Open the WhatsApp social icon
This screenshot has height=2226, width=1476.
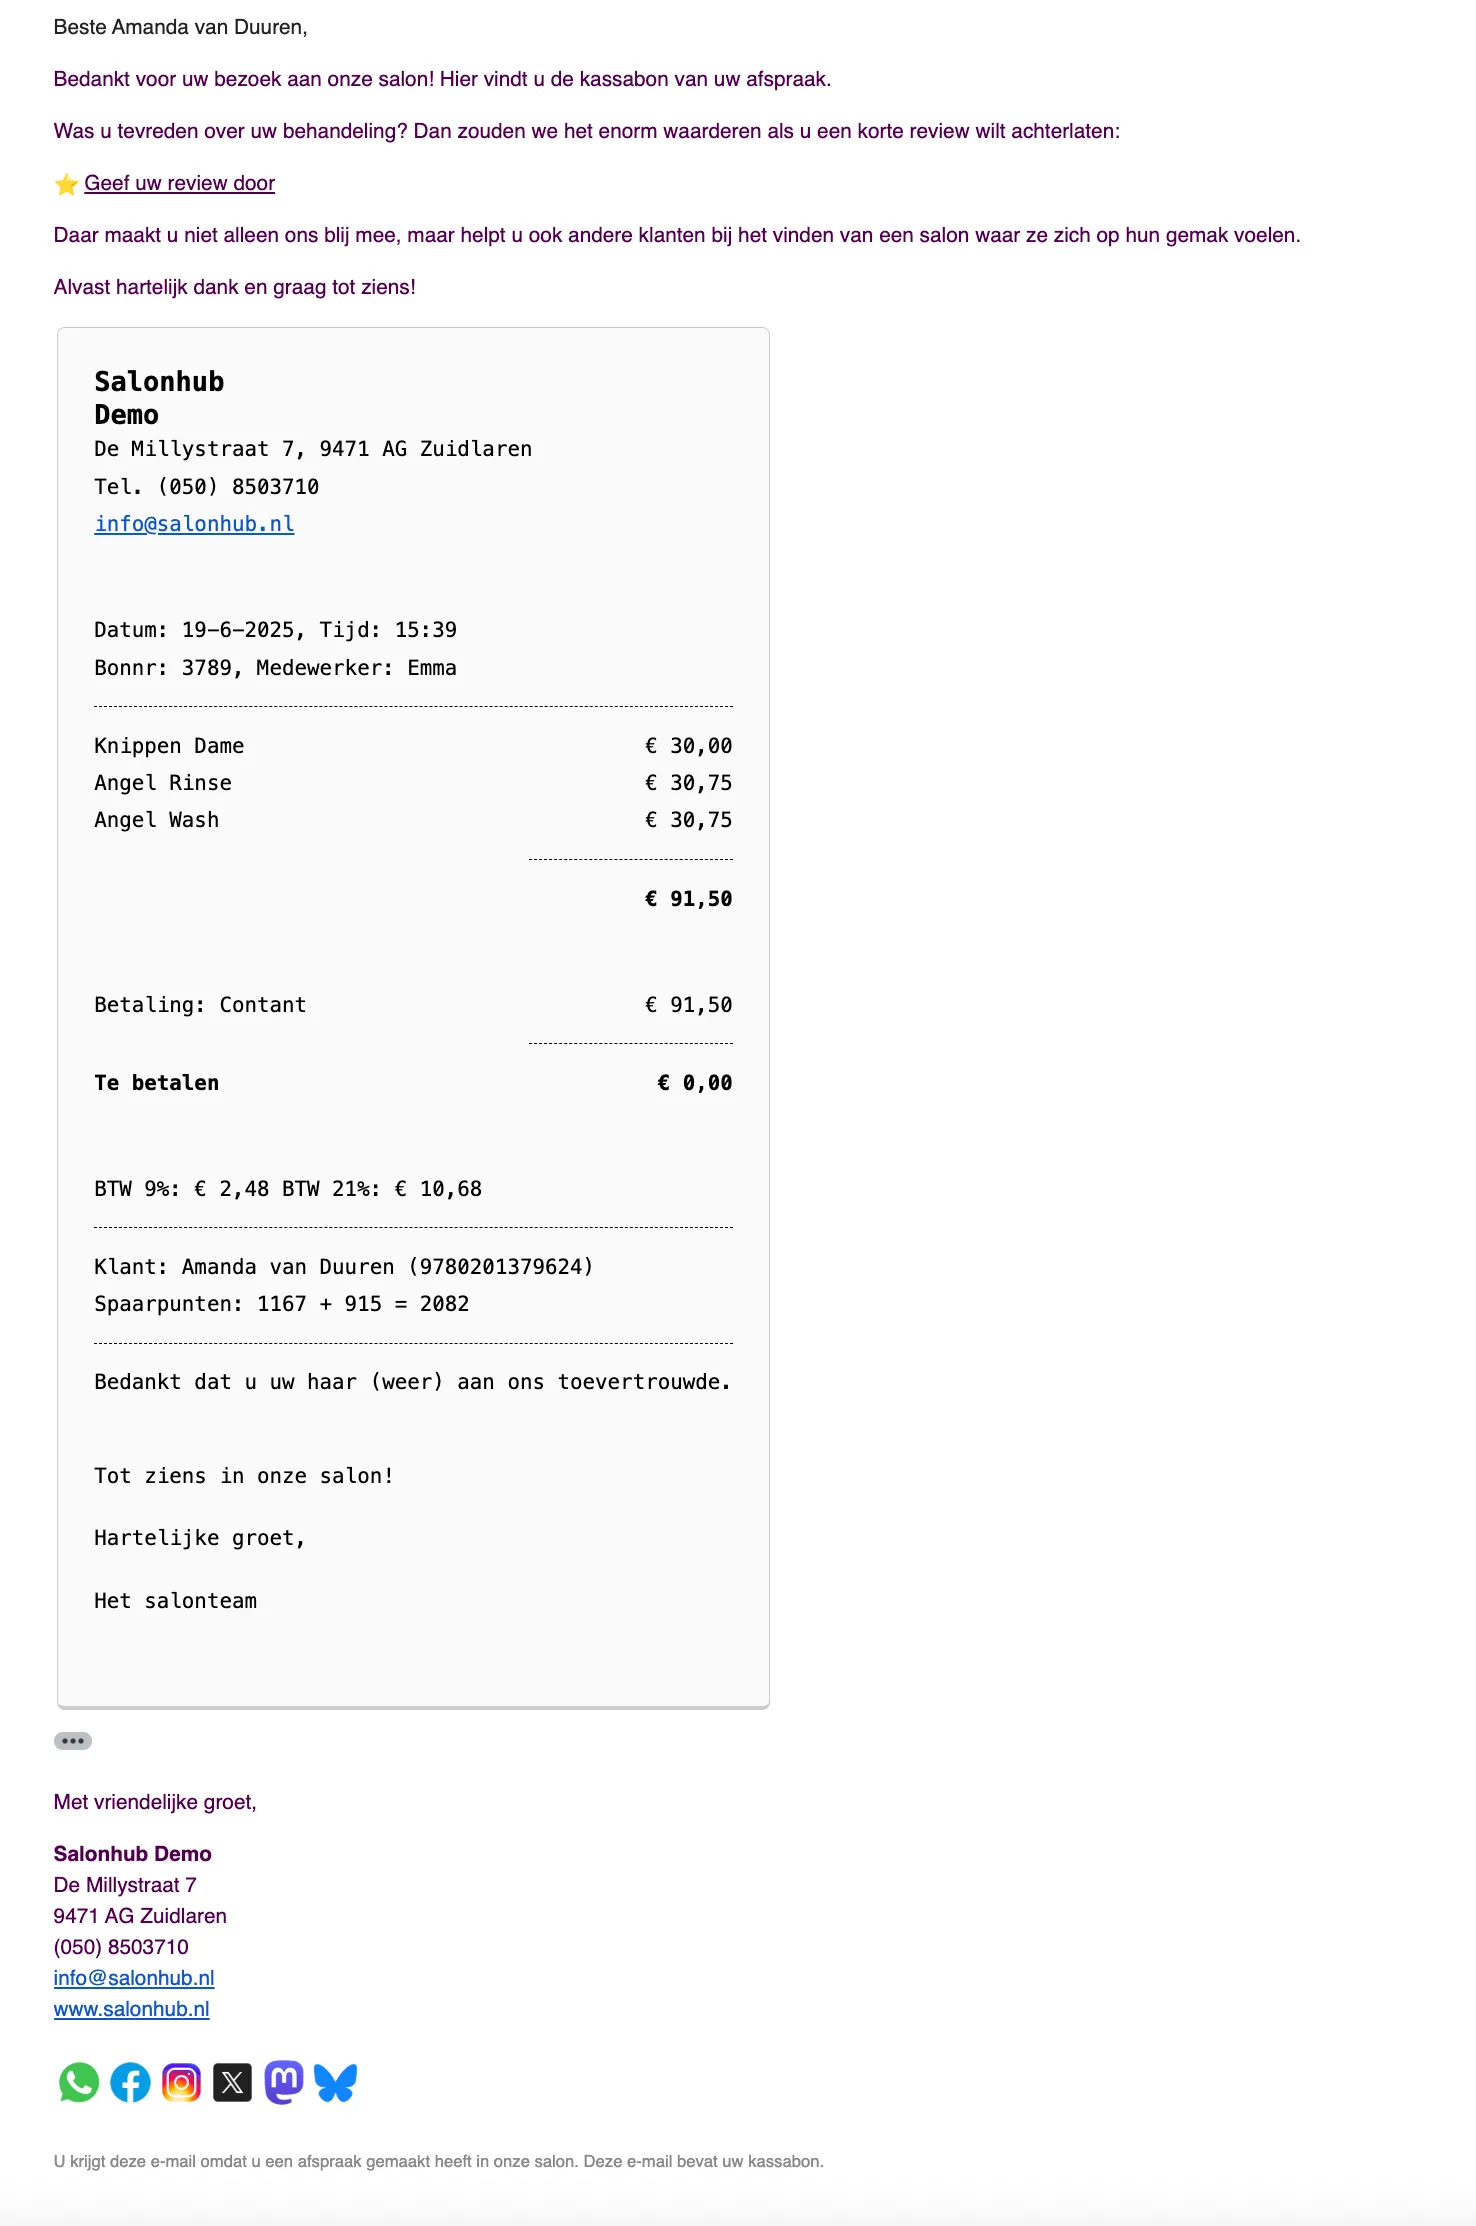pyautogui.click(x=79, y=2082)
